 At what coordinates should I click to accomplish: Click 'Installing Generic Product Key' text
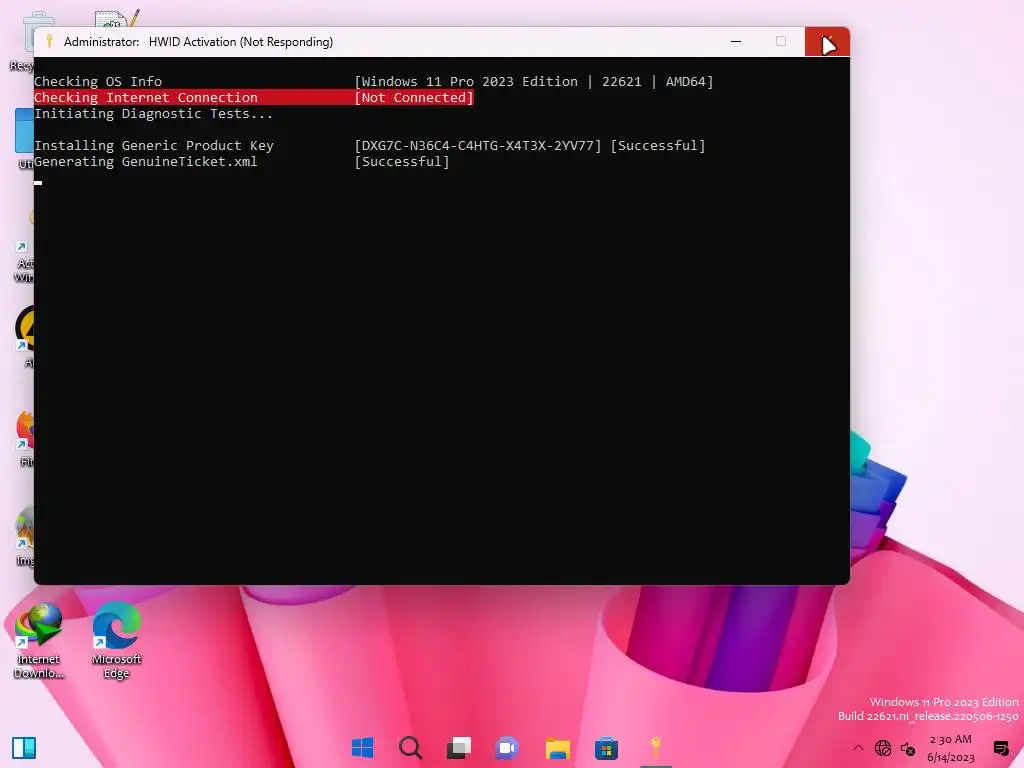153,146
